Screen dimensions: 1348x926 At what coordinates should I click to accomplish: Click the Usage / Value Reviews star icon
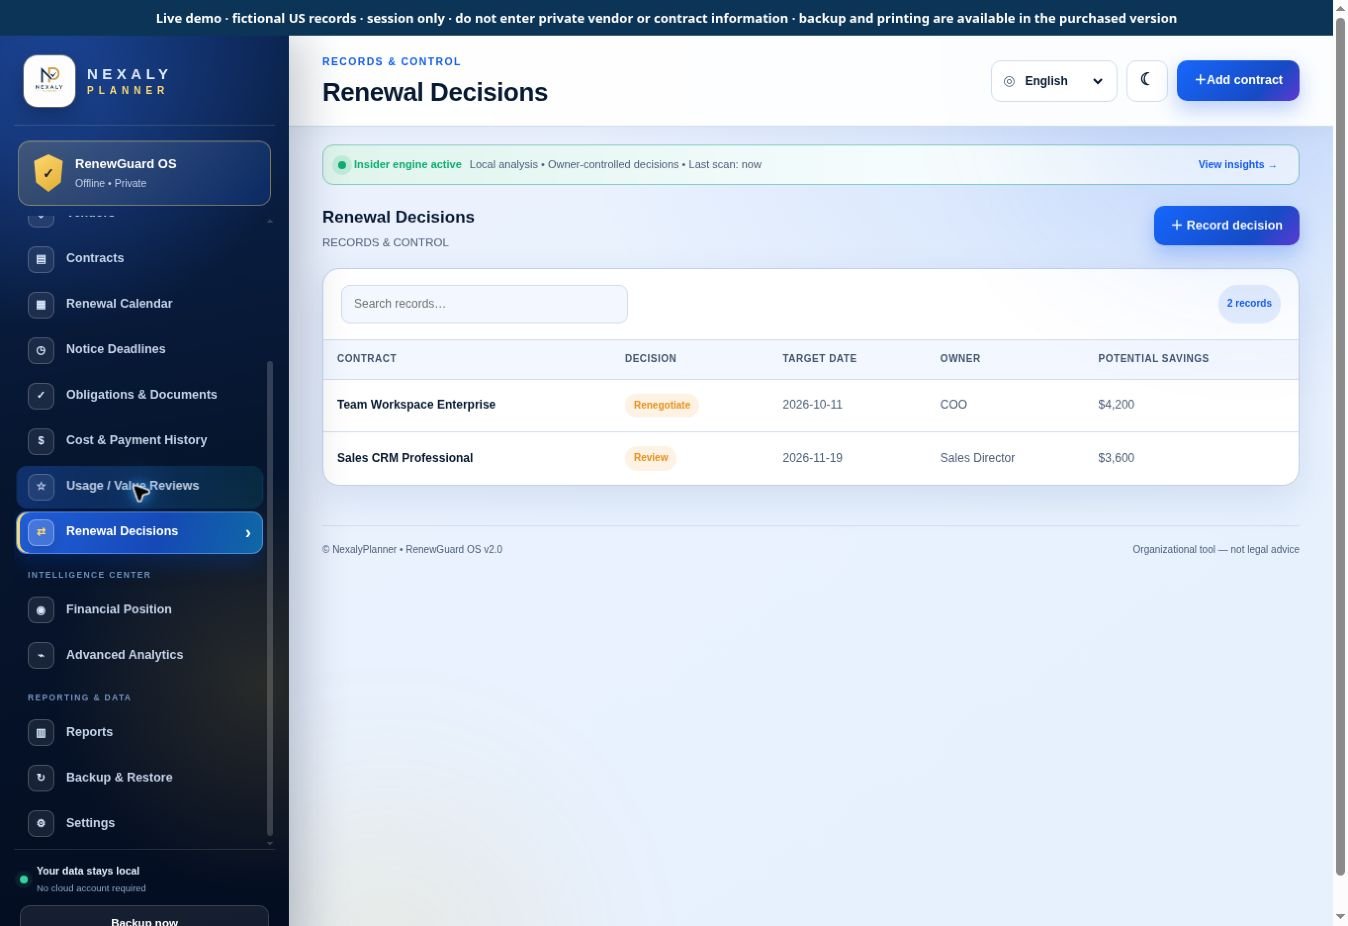[x=41, y=486]
